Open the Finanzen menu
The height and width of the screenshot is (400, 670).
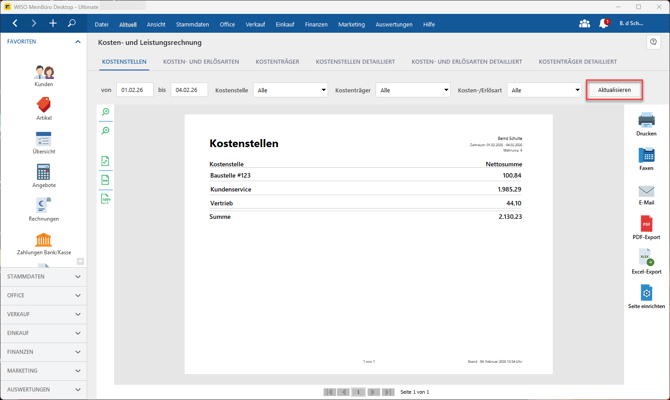[x=316, y=24]
